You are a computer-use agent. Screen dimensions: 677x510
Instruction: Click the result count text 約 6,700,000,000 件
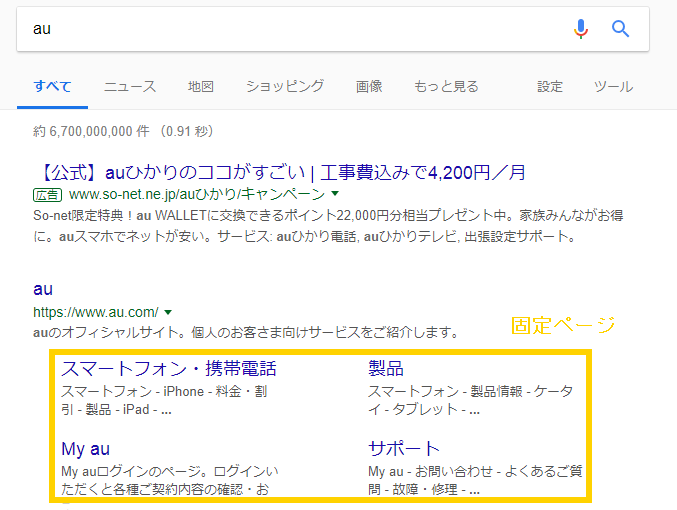[91, 131]
